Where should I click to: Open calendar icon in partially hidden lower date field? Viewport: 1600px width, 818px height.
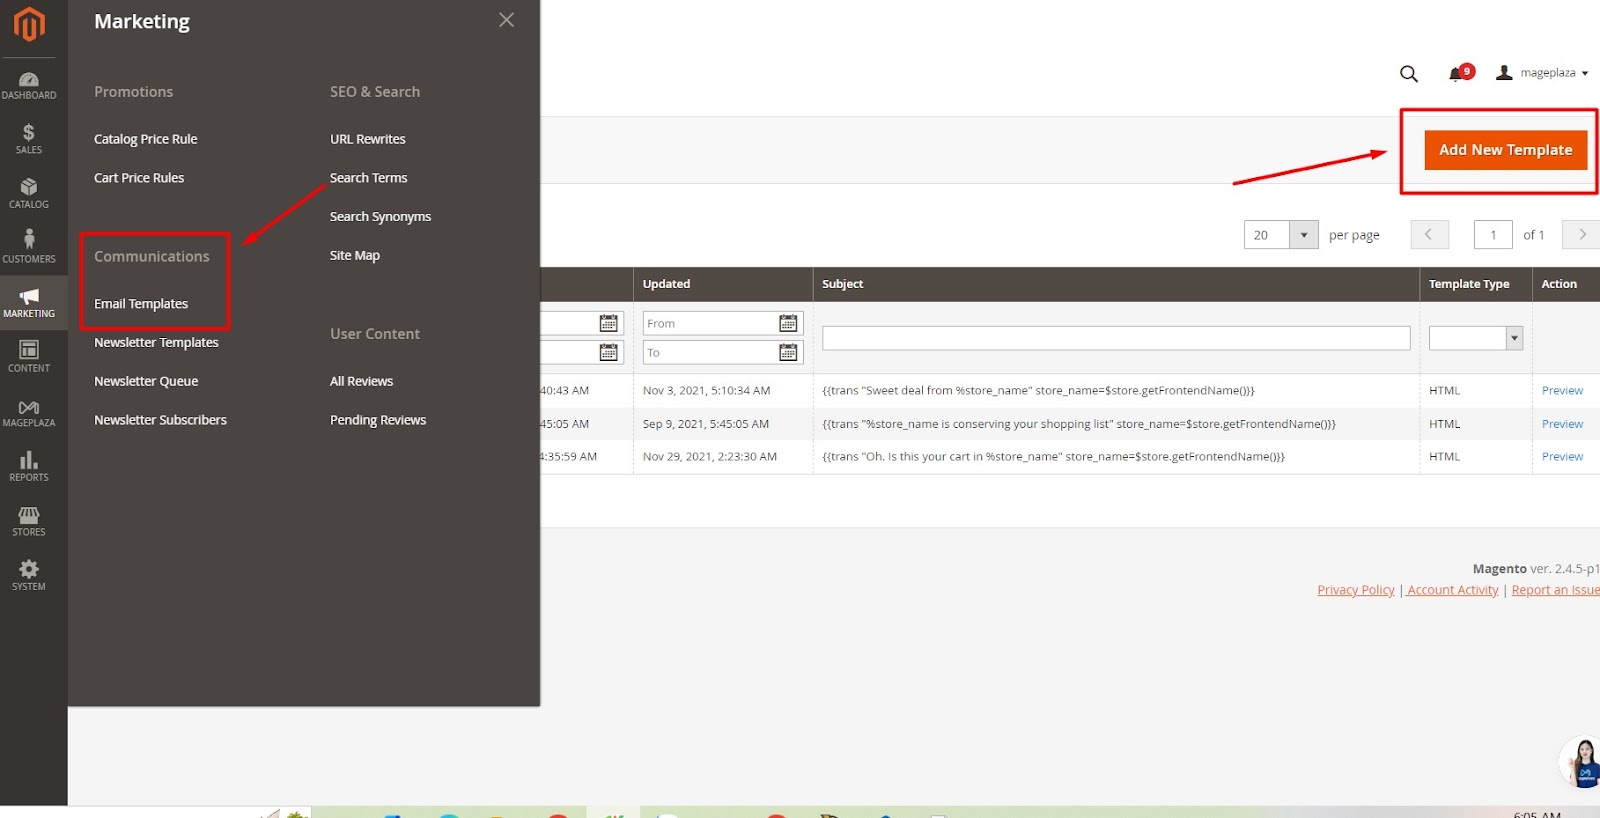608,352
